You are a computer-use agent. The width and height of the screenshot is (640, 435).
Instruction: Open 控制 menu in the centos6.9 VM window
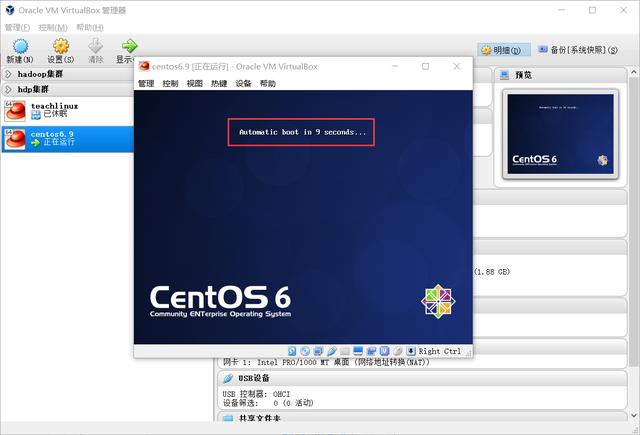(170, 84)
